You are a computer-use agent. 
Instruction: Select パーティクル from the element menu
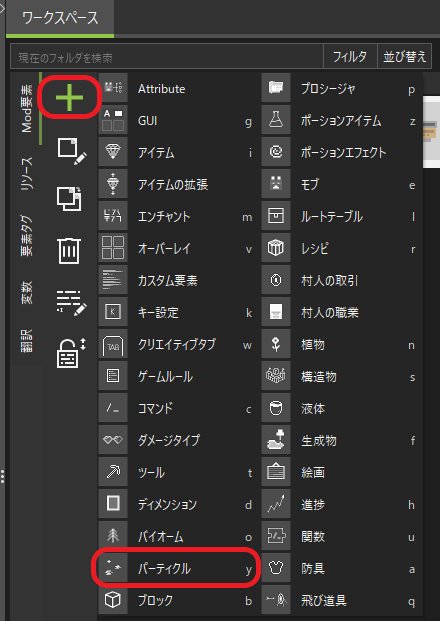coord(176,569)
